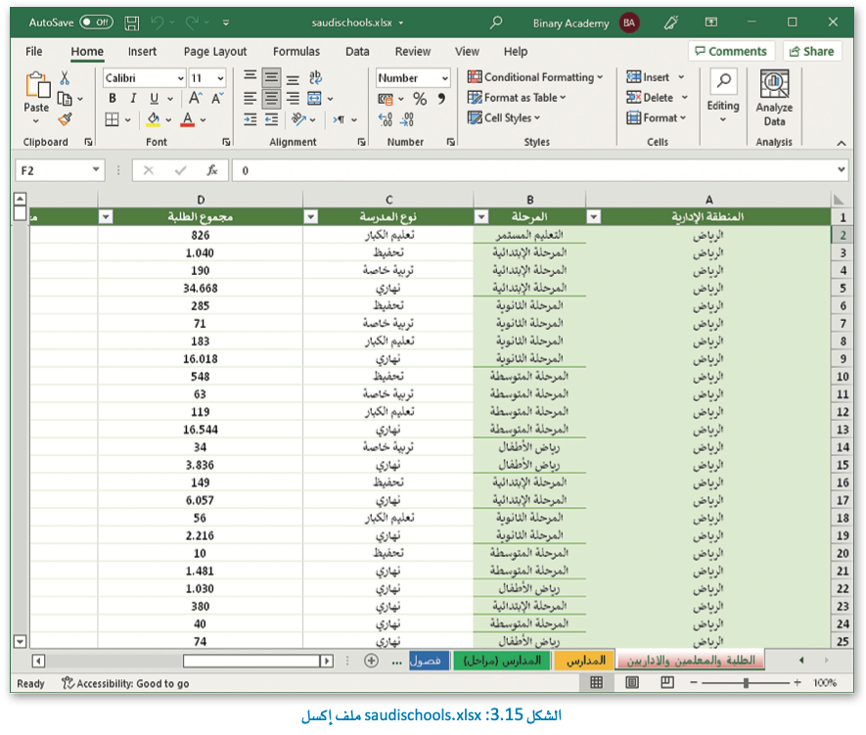
Task: Switch to Page Break Preview view
Action: pos(667,683)
